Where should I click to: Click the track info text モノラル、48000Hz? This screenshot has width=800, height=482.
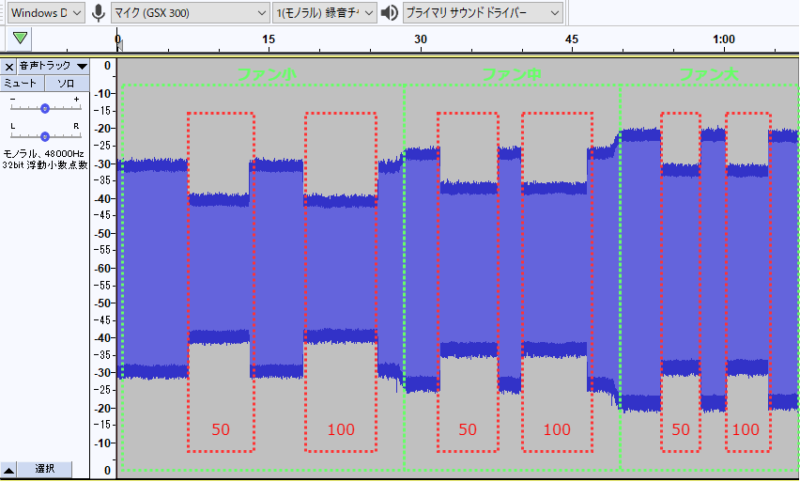coord(43,154)
